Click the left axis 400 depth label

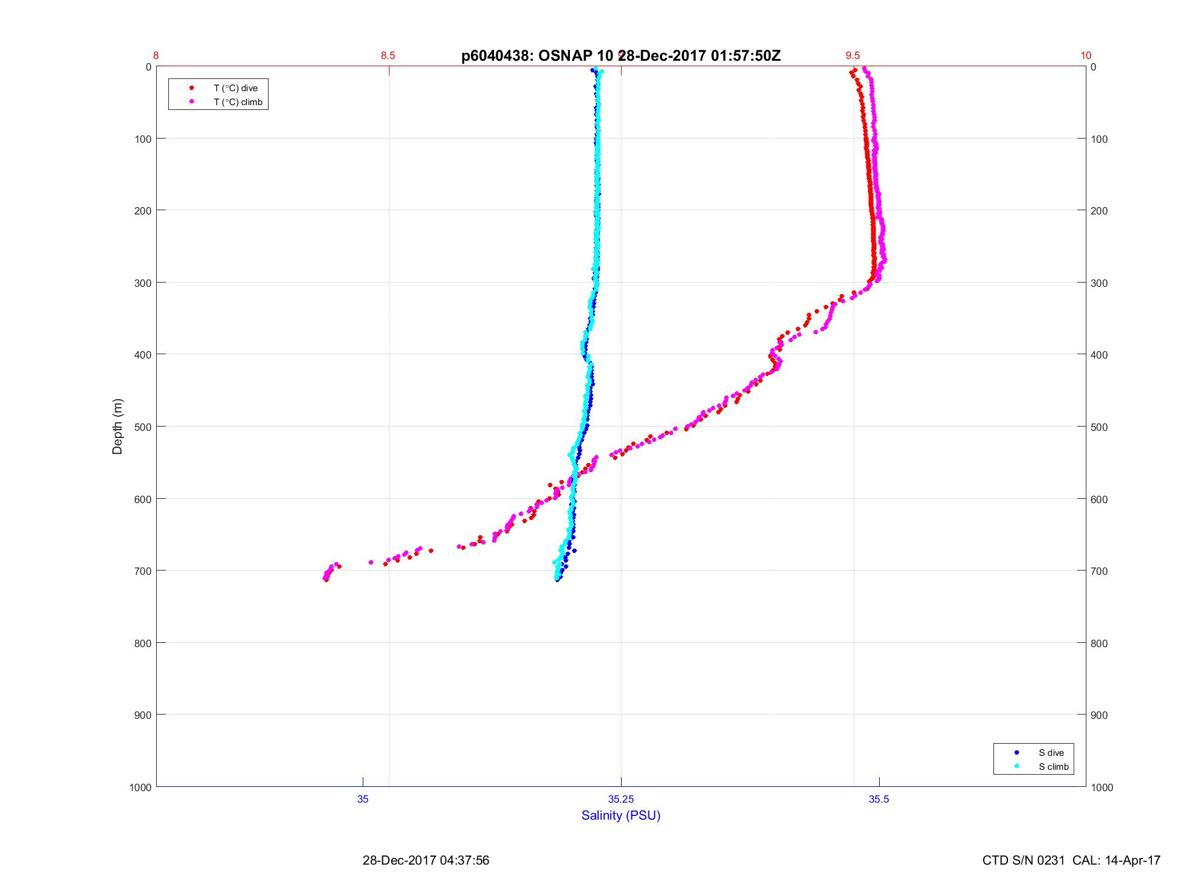(x=142, y=355)
